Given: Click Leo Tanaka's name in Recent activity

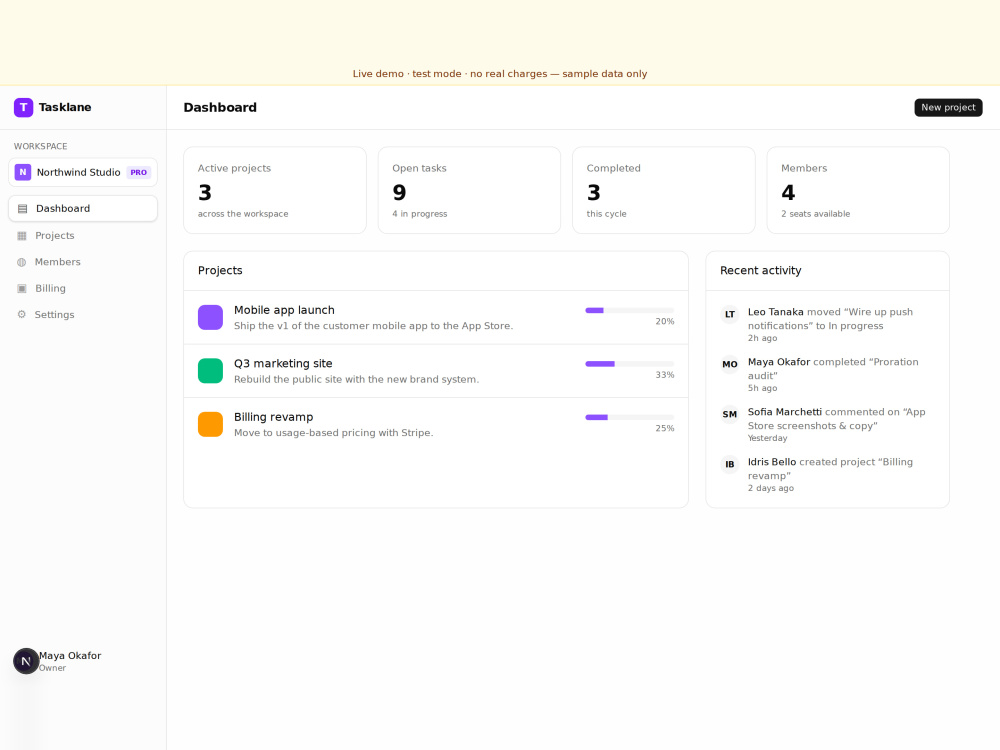Looking at the screenshot, I should (776, 312).
